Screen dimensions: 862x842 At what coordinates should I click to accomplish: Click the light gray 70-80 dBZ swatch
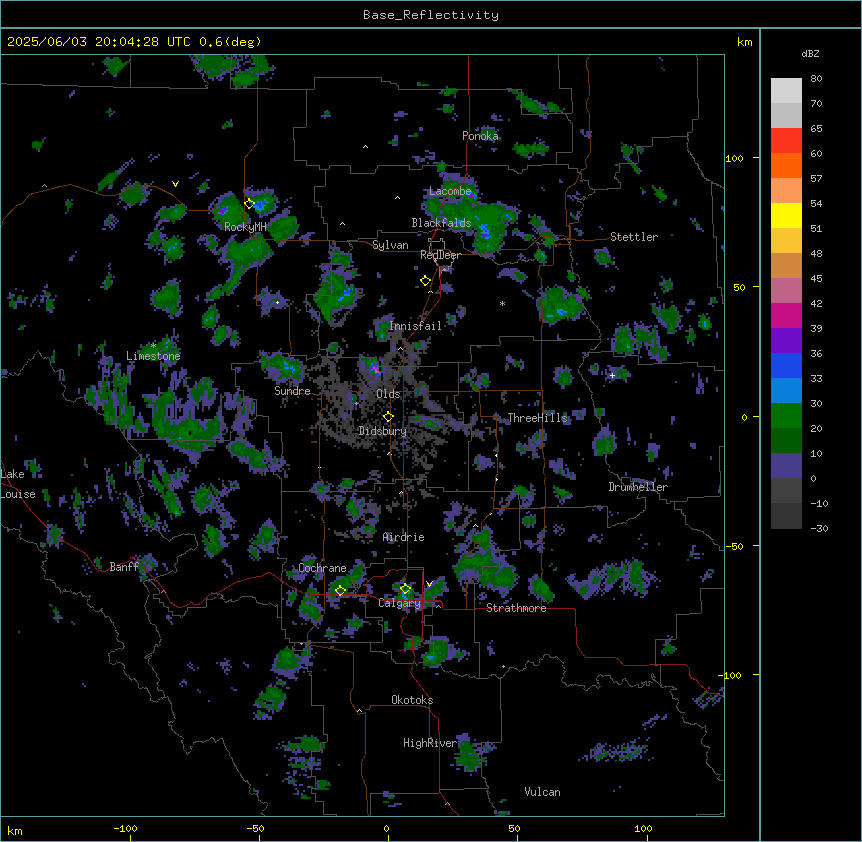click(x=786, y=91)
